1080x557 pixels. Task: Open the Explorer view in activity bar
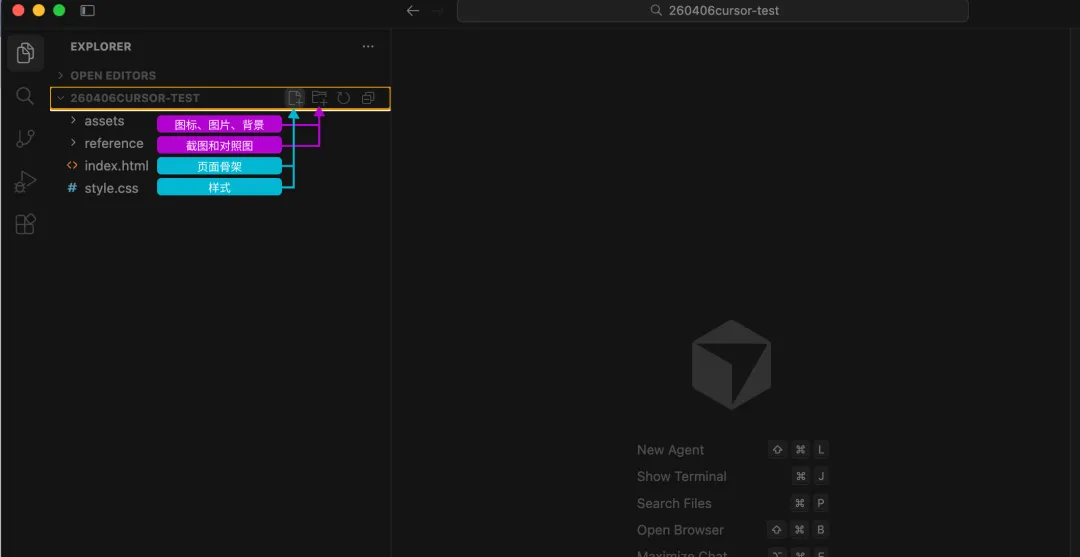click(25, 52)
